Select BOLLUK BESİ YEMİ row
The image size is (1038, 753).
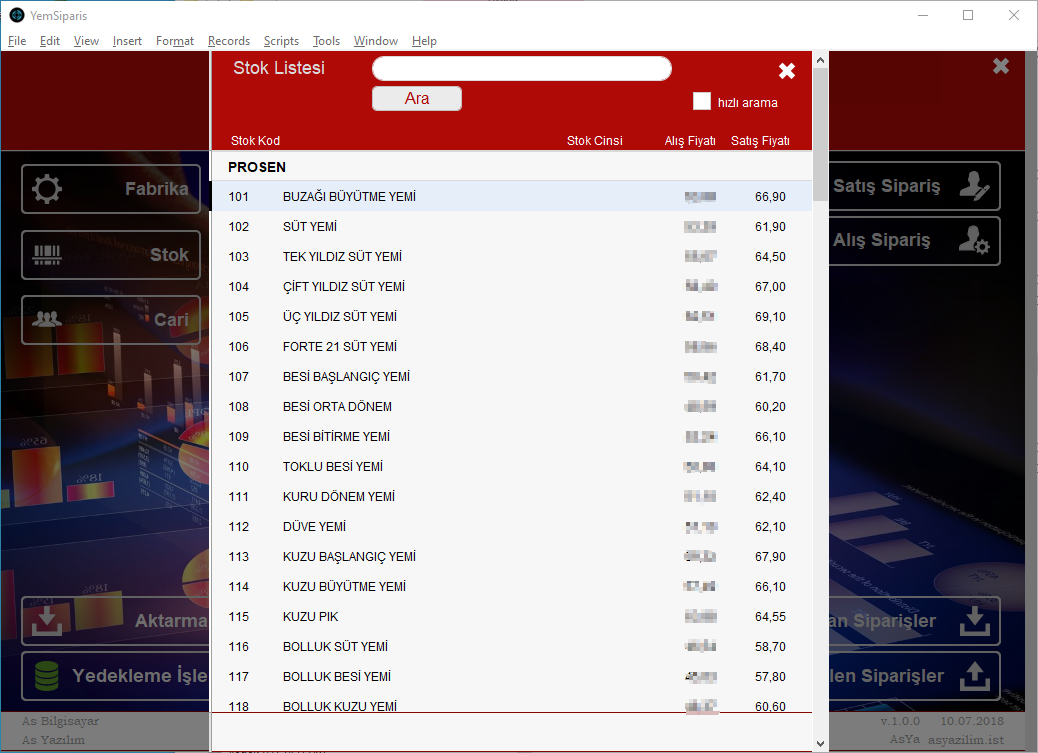coord(511,677)
